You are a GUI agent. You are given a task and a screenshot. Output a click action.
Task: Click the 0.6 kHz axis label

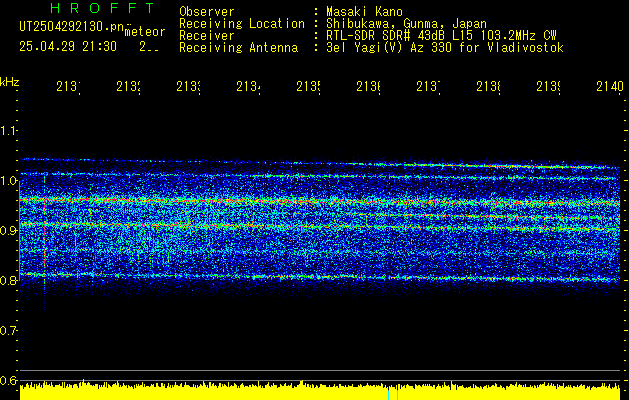point(8,380)
